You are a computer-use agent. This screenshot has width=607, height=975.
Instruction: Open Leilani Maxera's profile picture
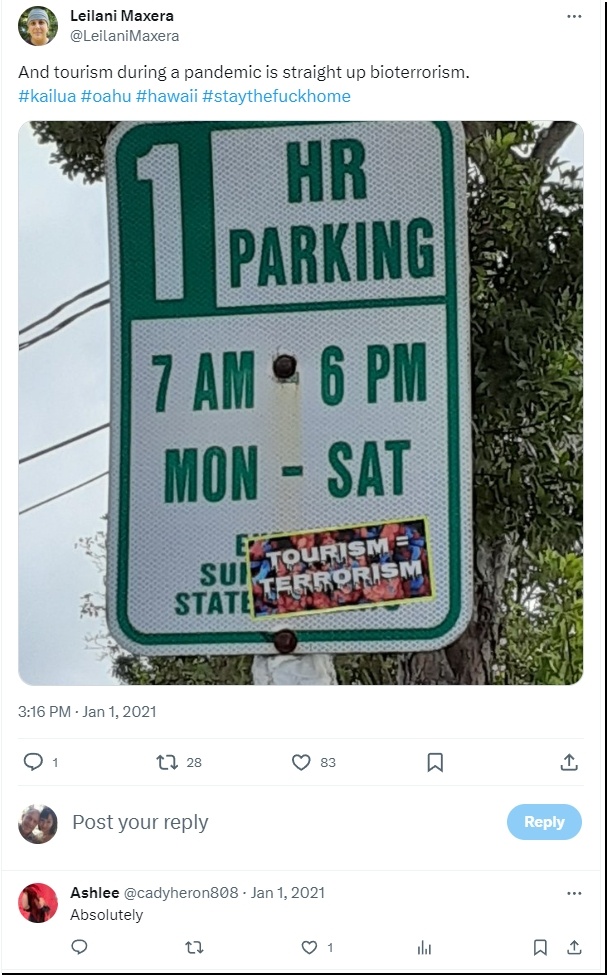pyautogui.click(x=38, y=26)
